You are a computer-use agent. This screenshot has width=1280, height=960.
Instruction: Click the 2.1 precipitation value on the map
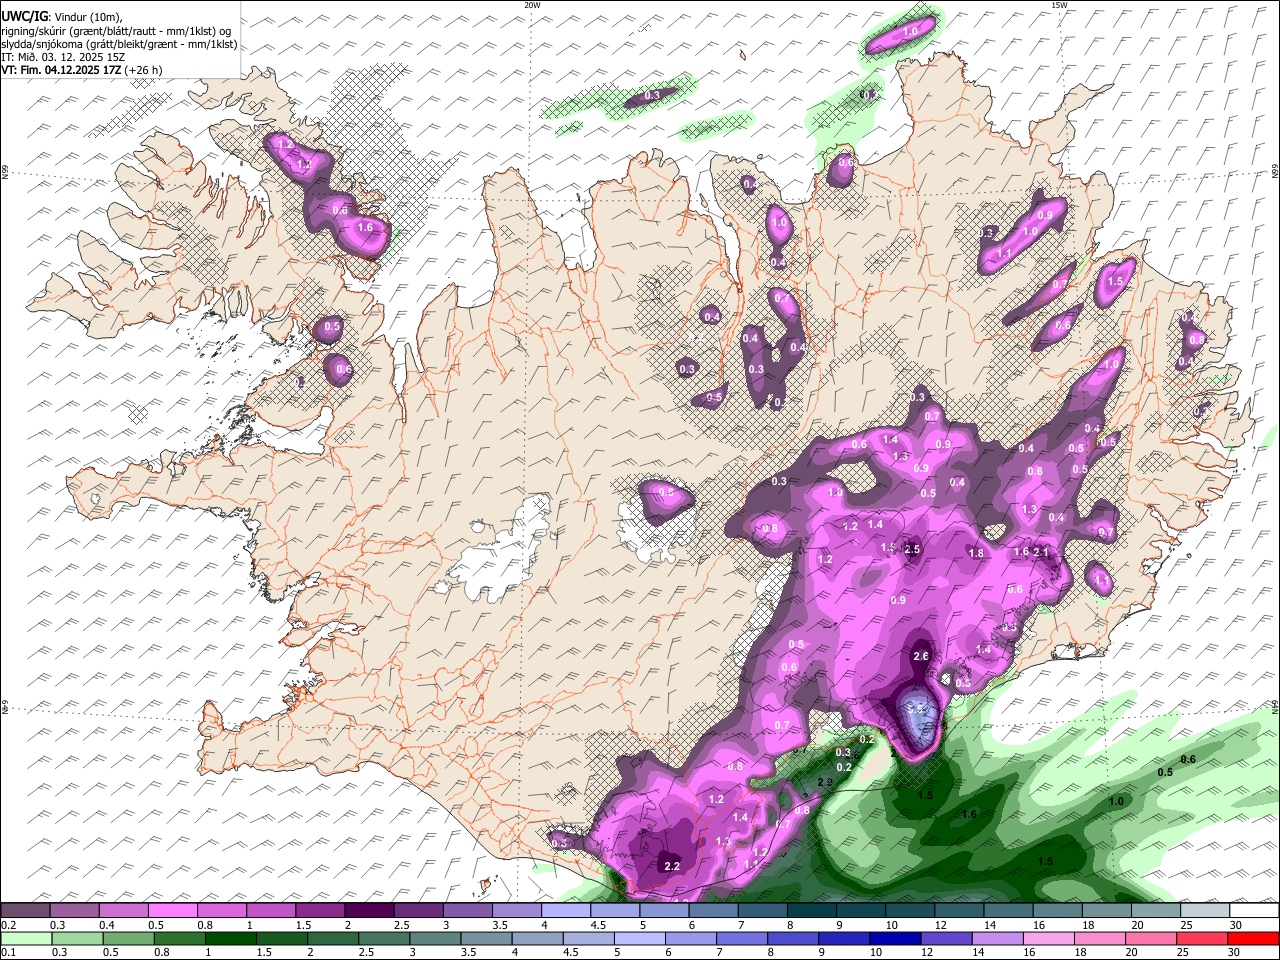[1040, 552]
